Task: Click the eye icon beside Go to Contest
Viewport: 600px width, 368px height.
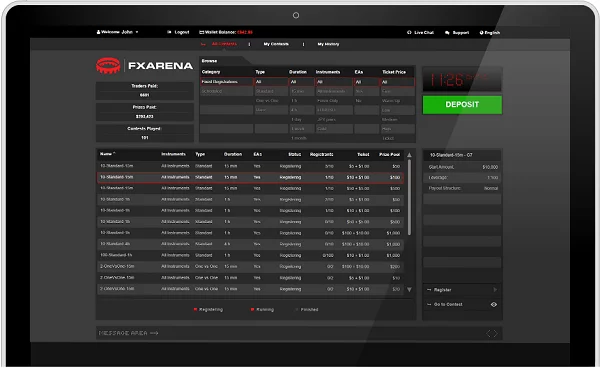Action: pos(494,304)
